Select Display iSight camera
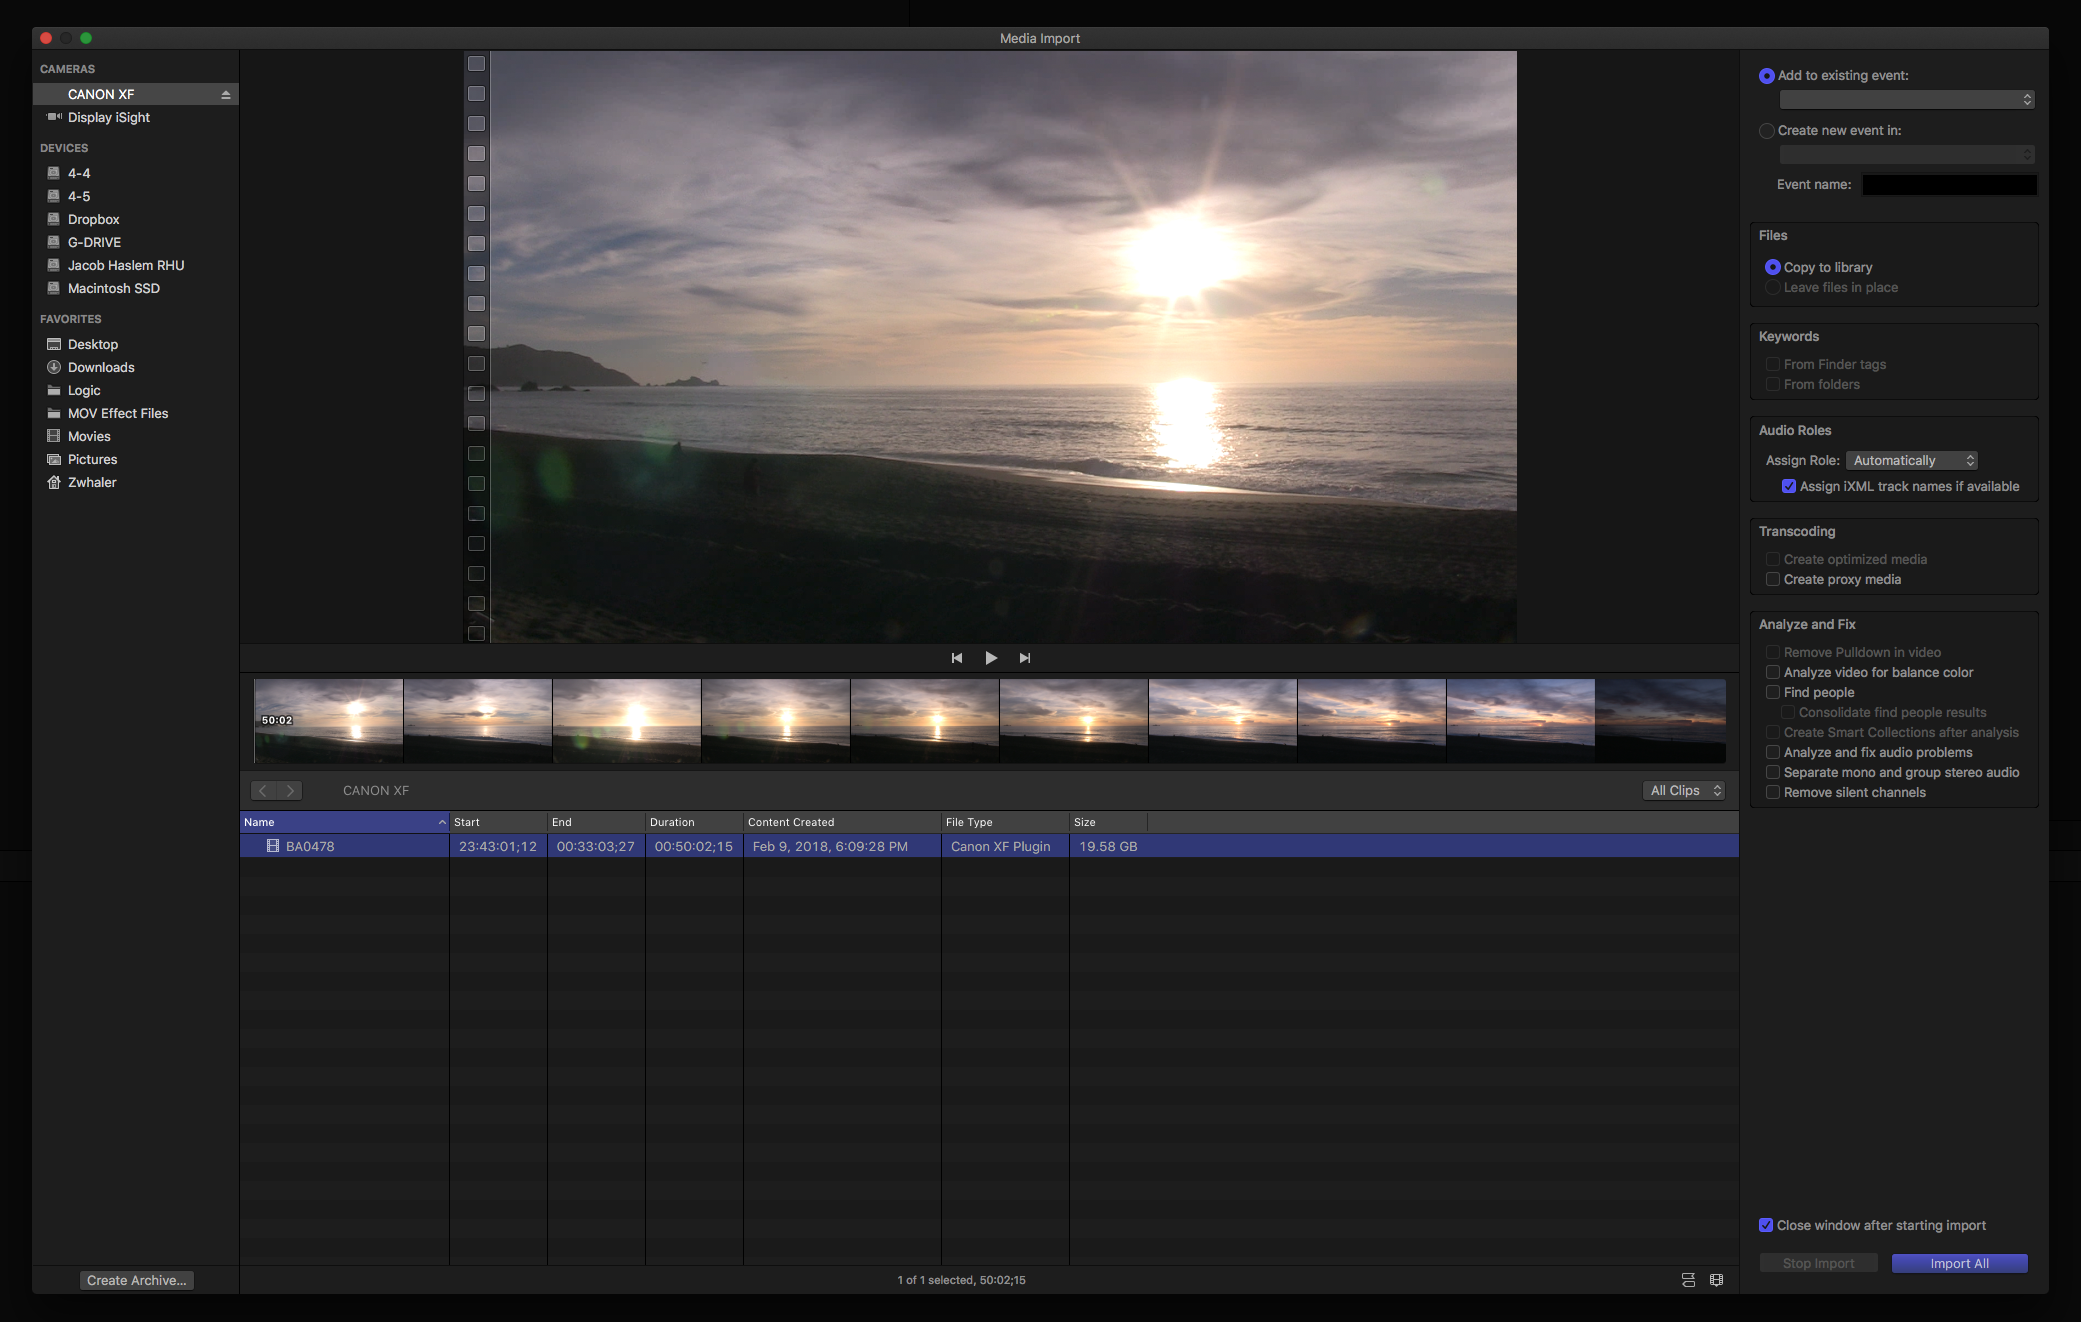2081x1322 pixels. (108, 118)
